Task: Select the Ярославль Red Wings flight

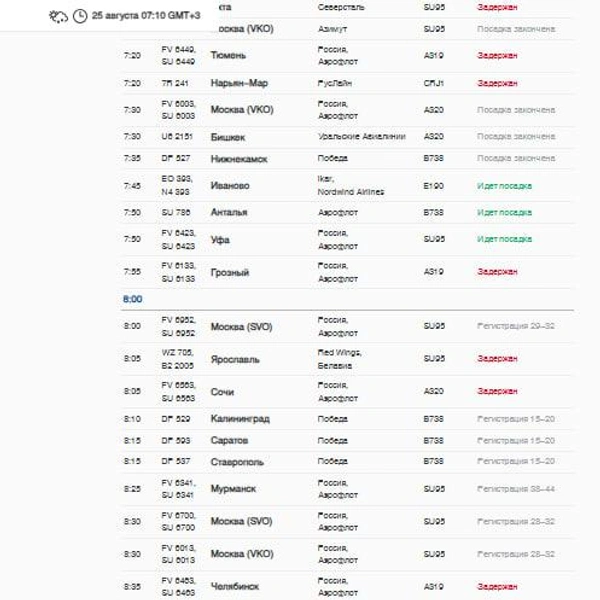Action: click(x=347, y=359)
